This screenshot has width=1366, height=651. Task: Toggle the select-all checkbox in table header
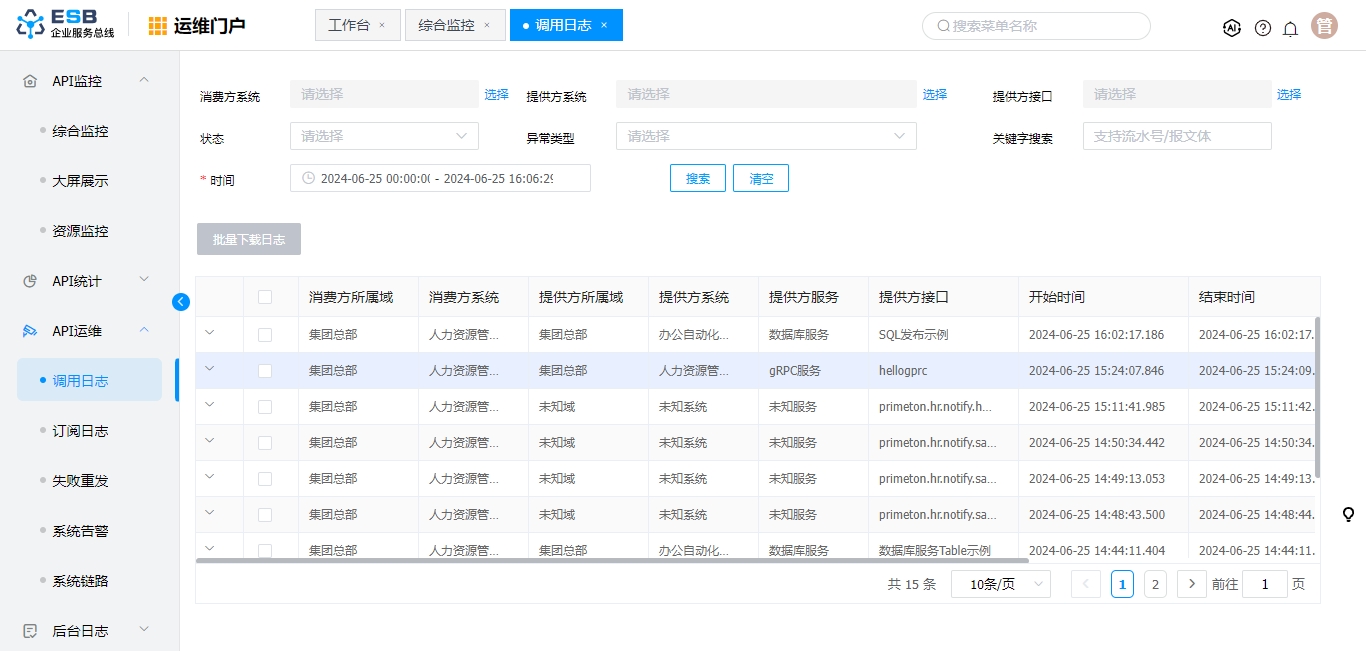(x=265, y=297)
